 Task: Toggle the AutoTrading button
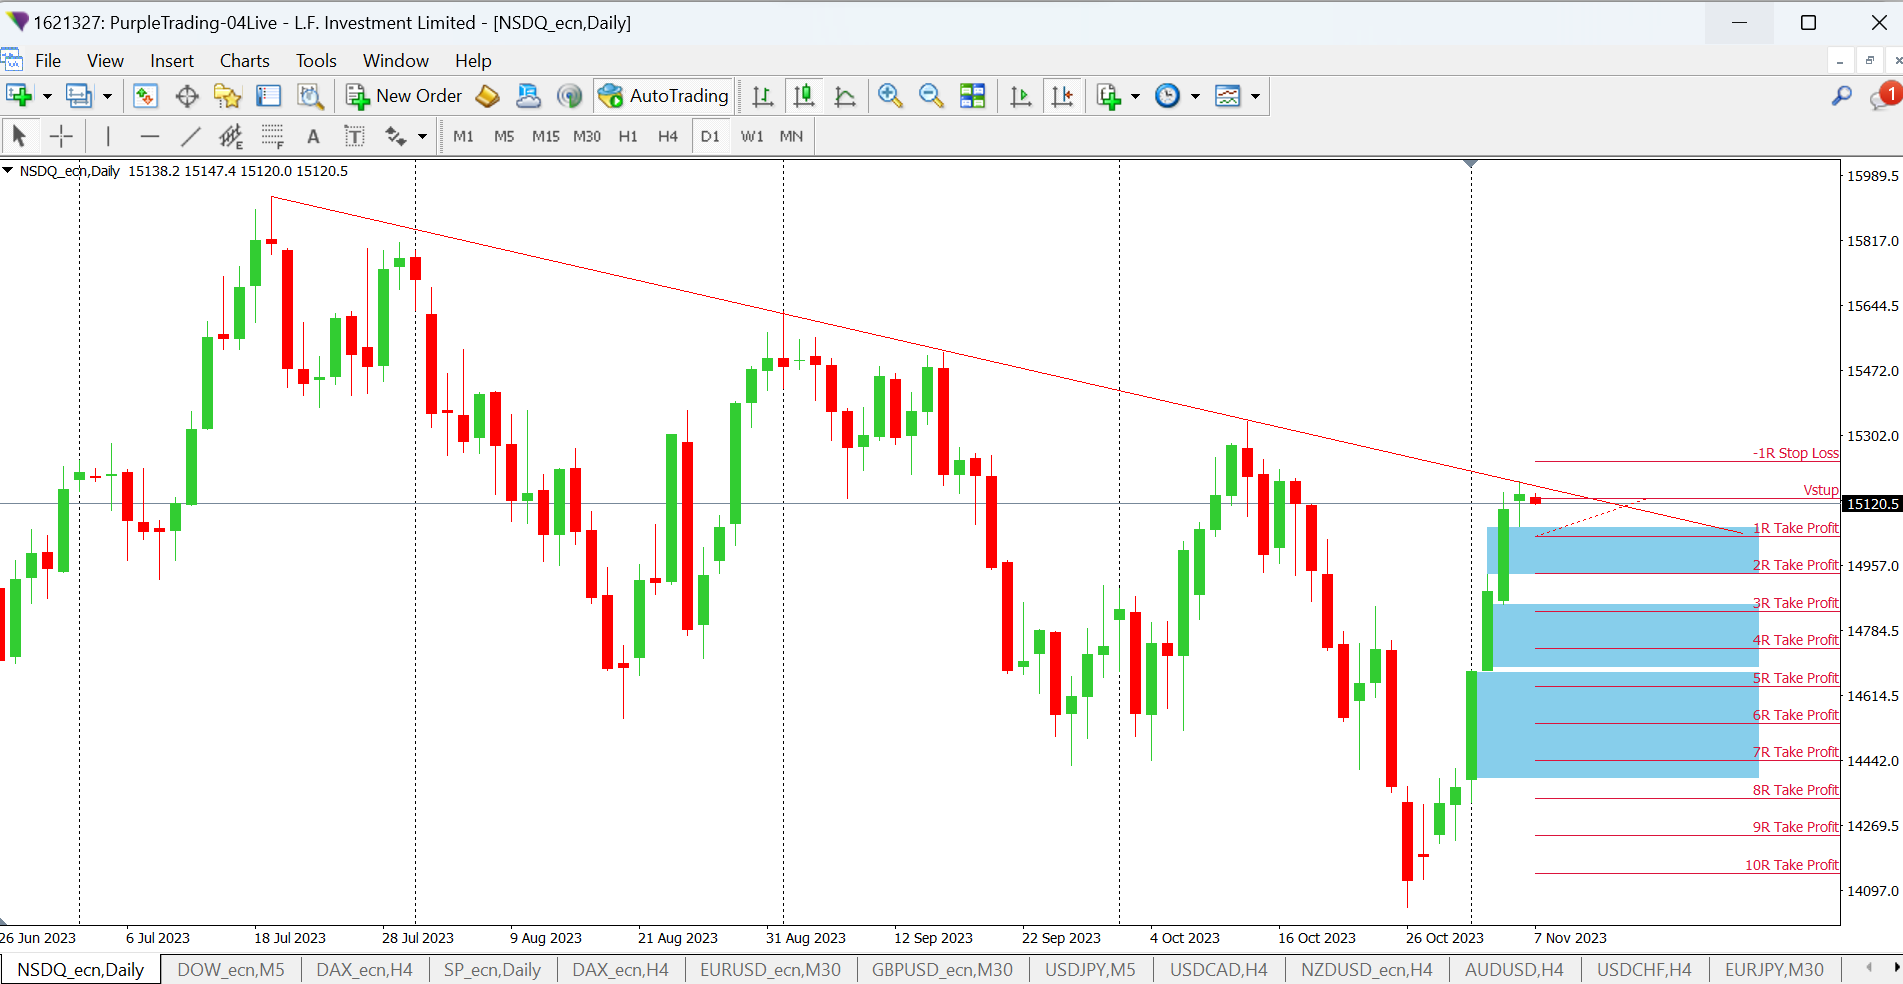point(663,96)
